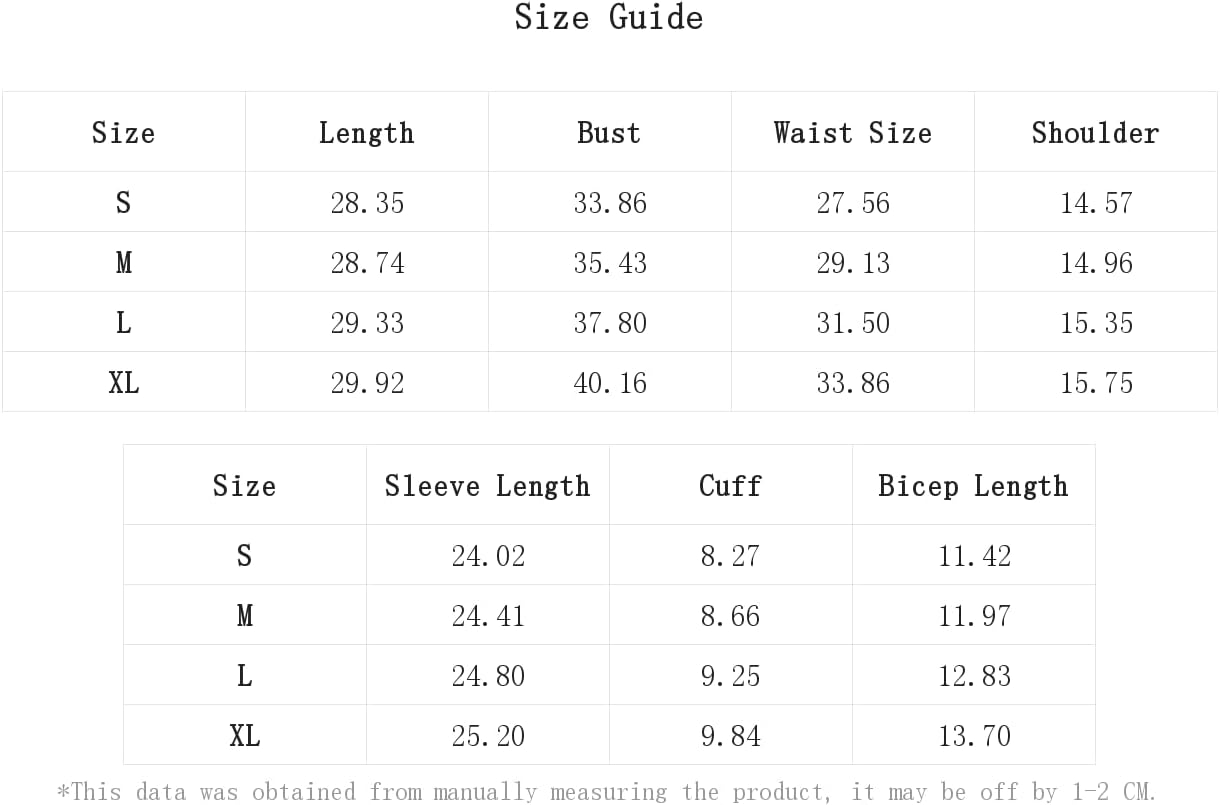Click the Size Guide title
The height and width of the screenshot is (805, 1220).
pos(609,18)
